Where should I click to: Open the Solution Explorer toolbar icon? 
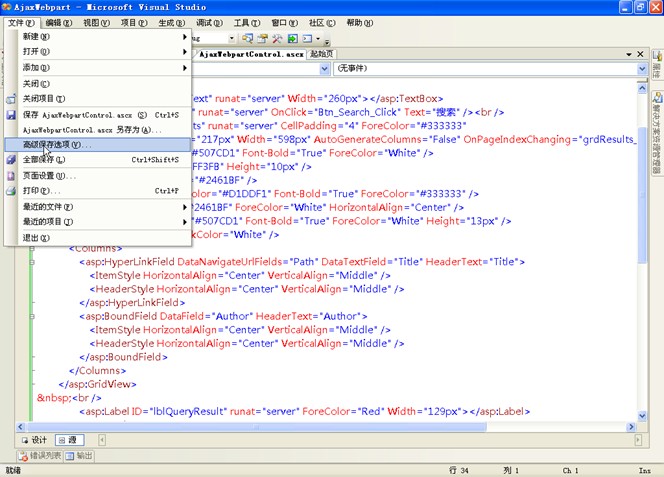coord(247,39)
